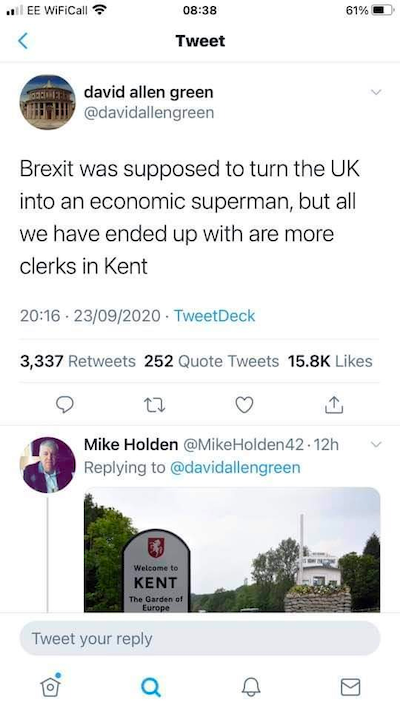Tap @davidallengreen mention in reply
The width and height of the screenshot is (400, 711).
point(235,468)
